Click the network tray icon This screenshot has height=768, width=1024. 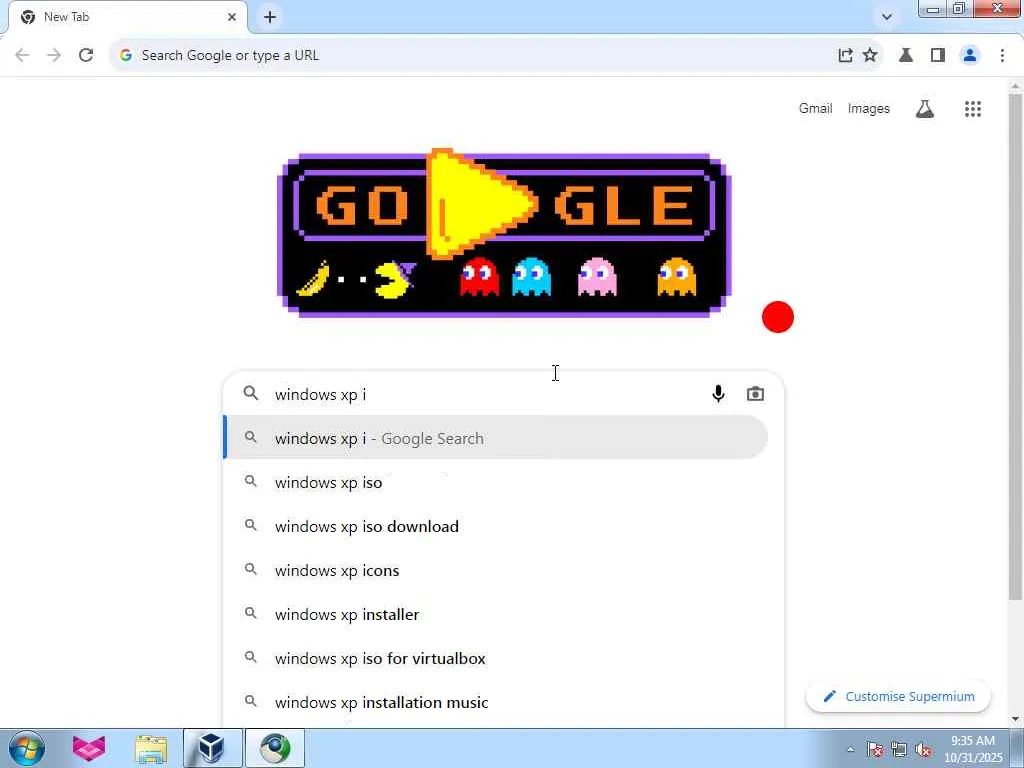click(899, 749)
